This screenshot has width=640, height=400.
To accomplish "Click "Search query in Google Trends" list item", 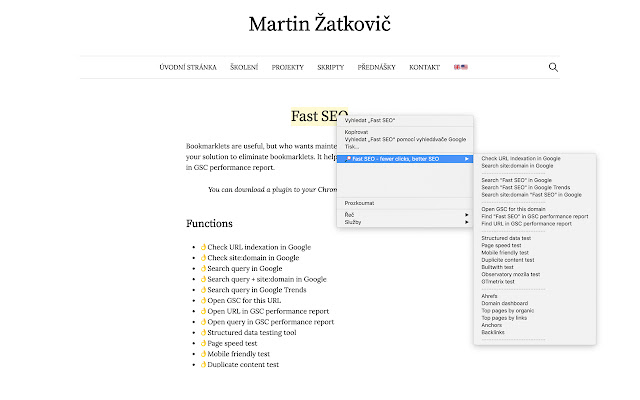I will tap(257, 290).
